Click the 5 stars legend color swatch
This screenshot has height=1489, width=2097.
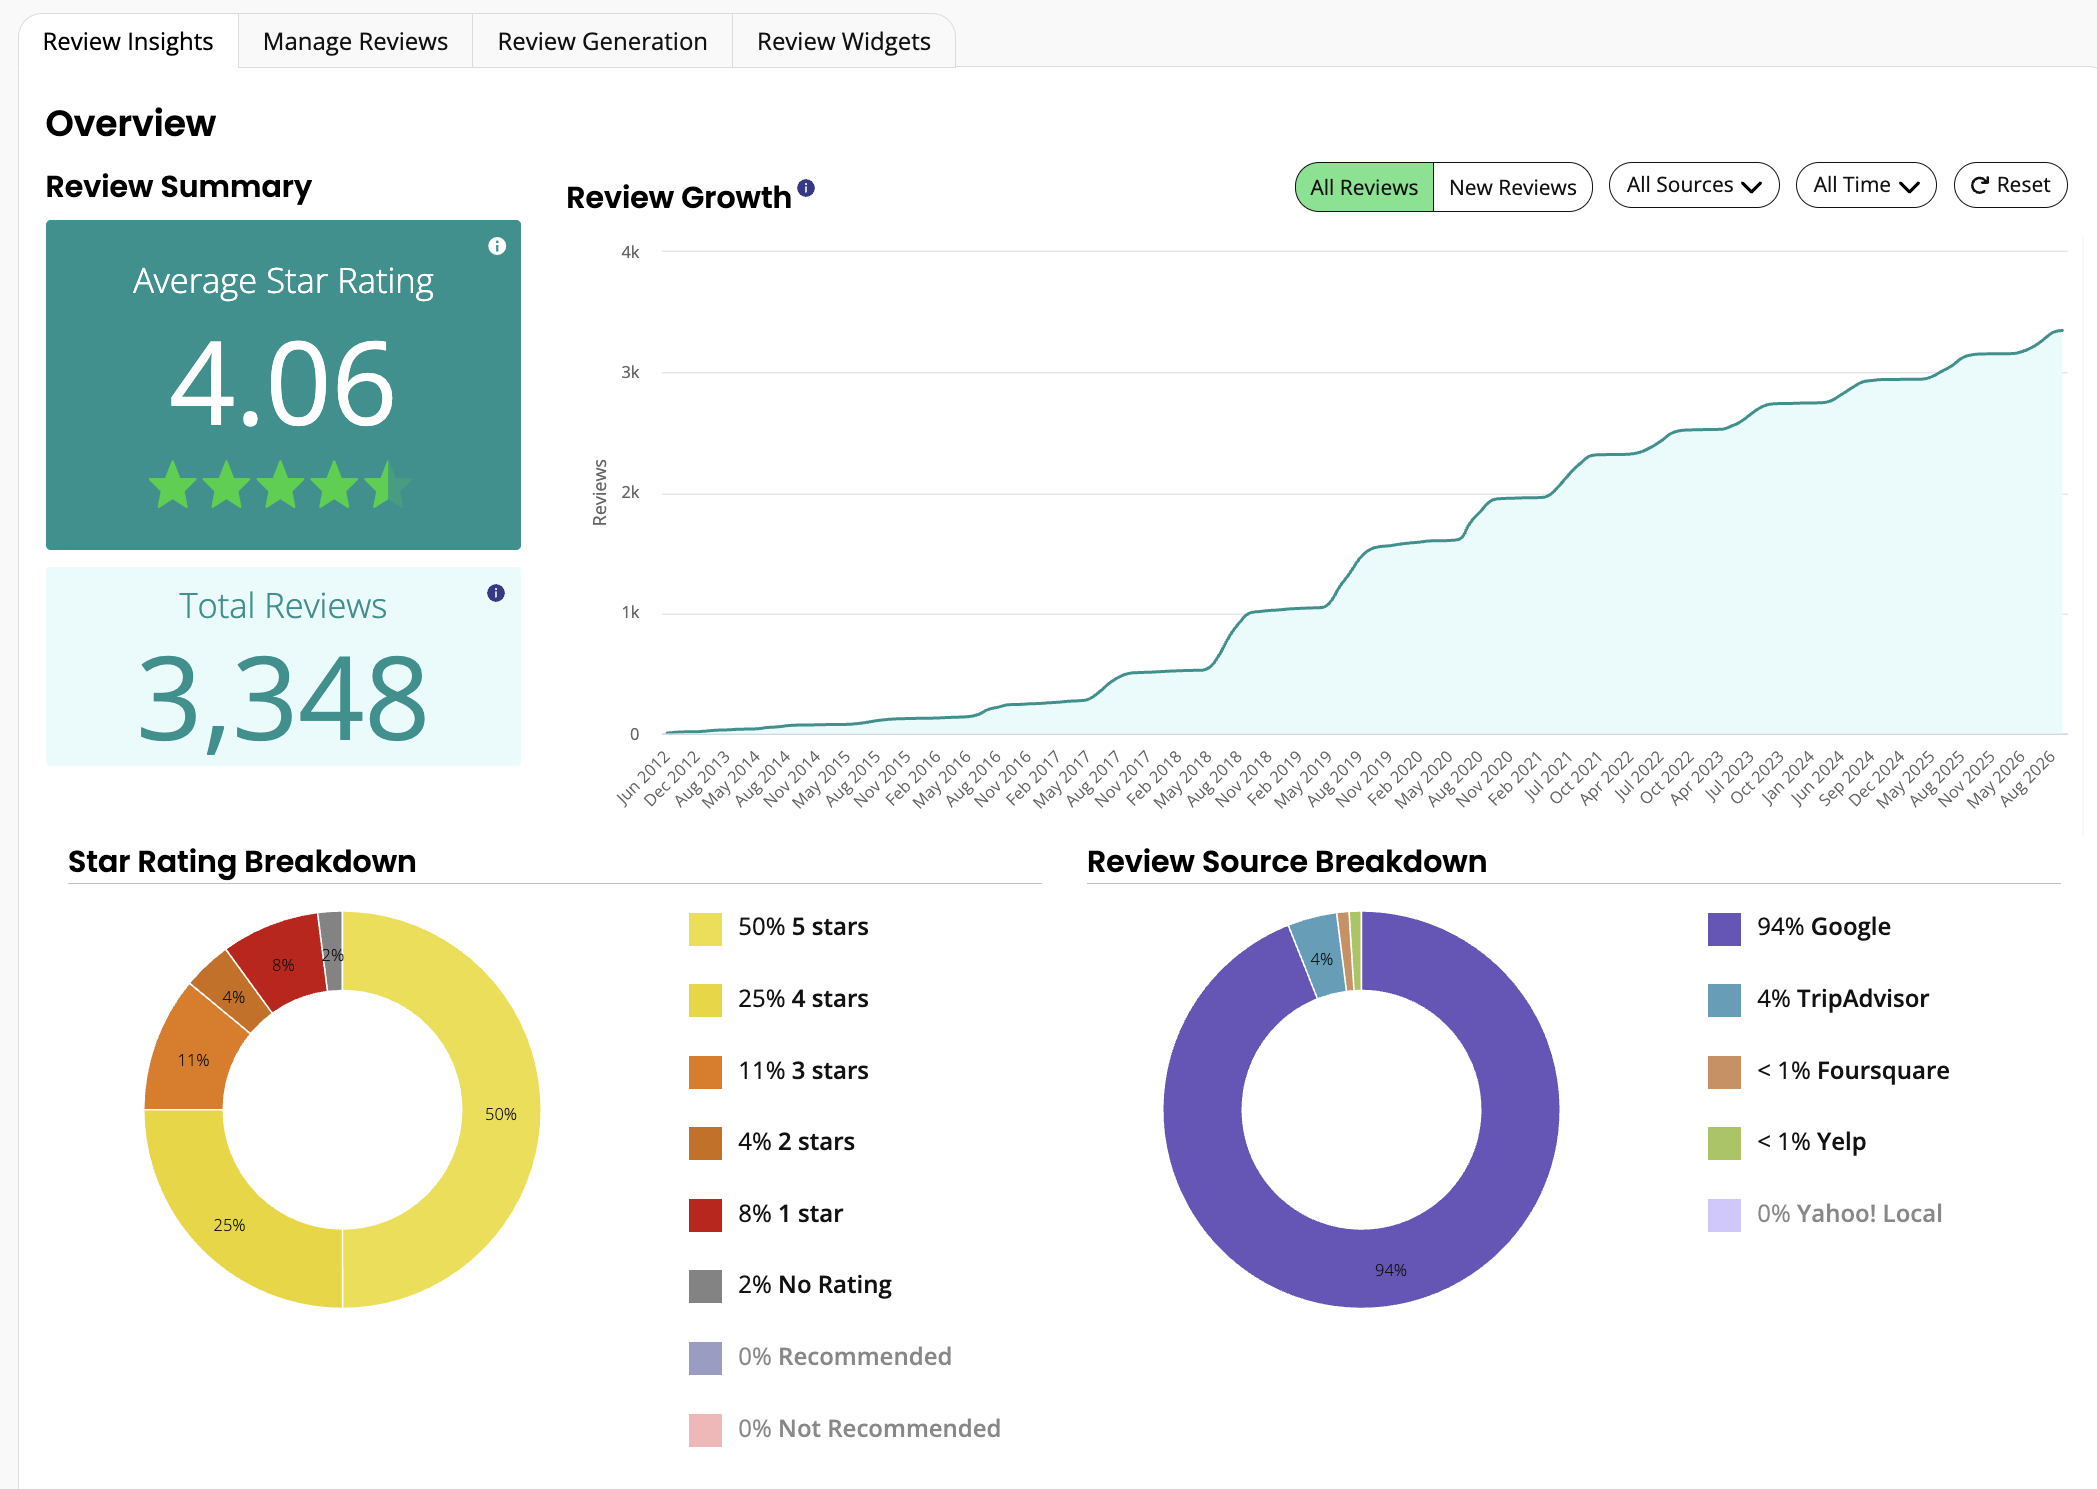coord(705,928)
